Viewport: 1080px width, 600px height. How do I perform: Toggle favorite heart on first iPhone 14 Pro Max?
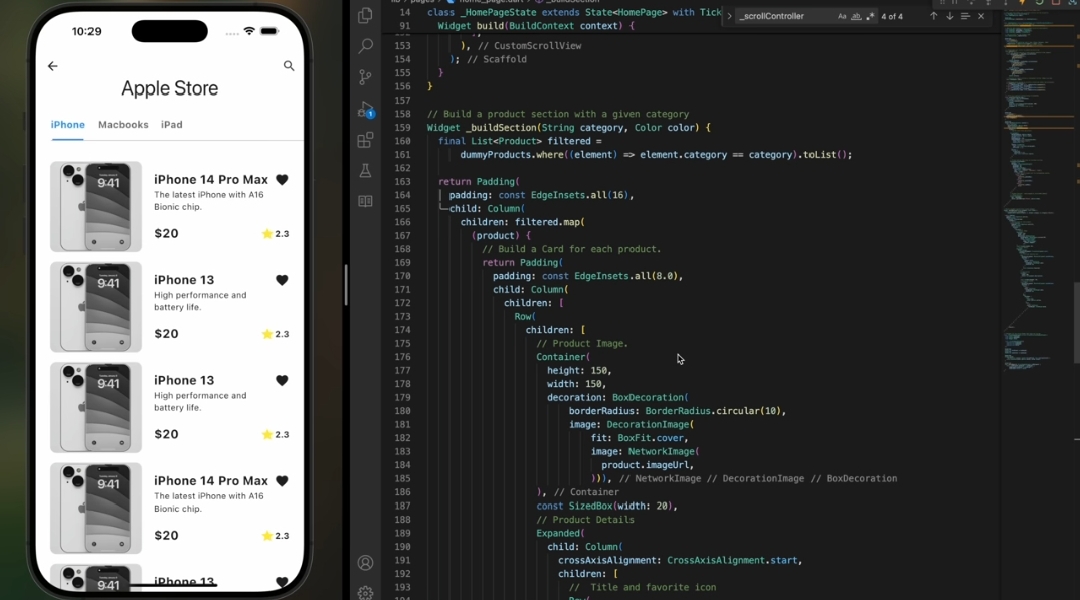click(x=282, y=180)
